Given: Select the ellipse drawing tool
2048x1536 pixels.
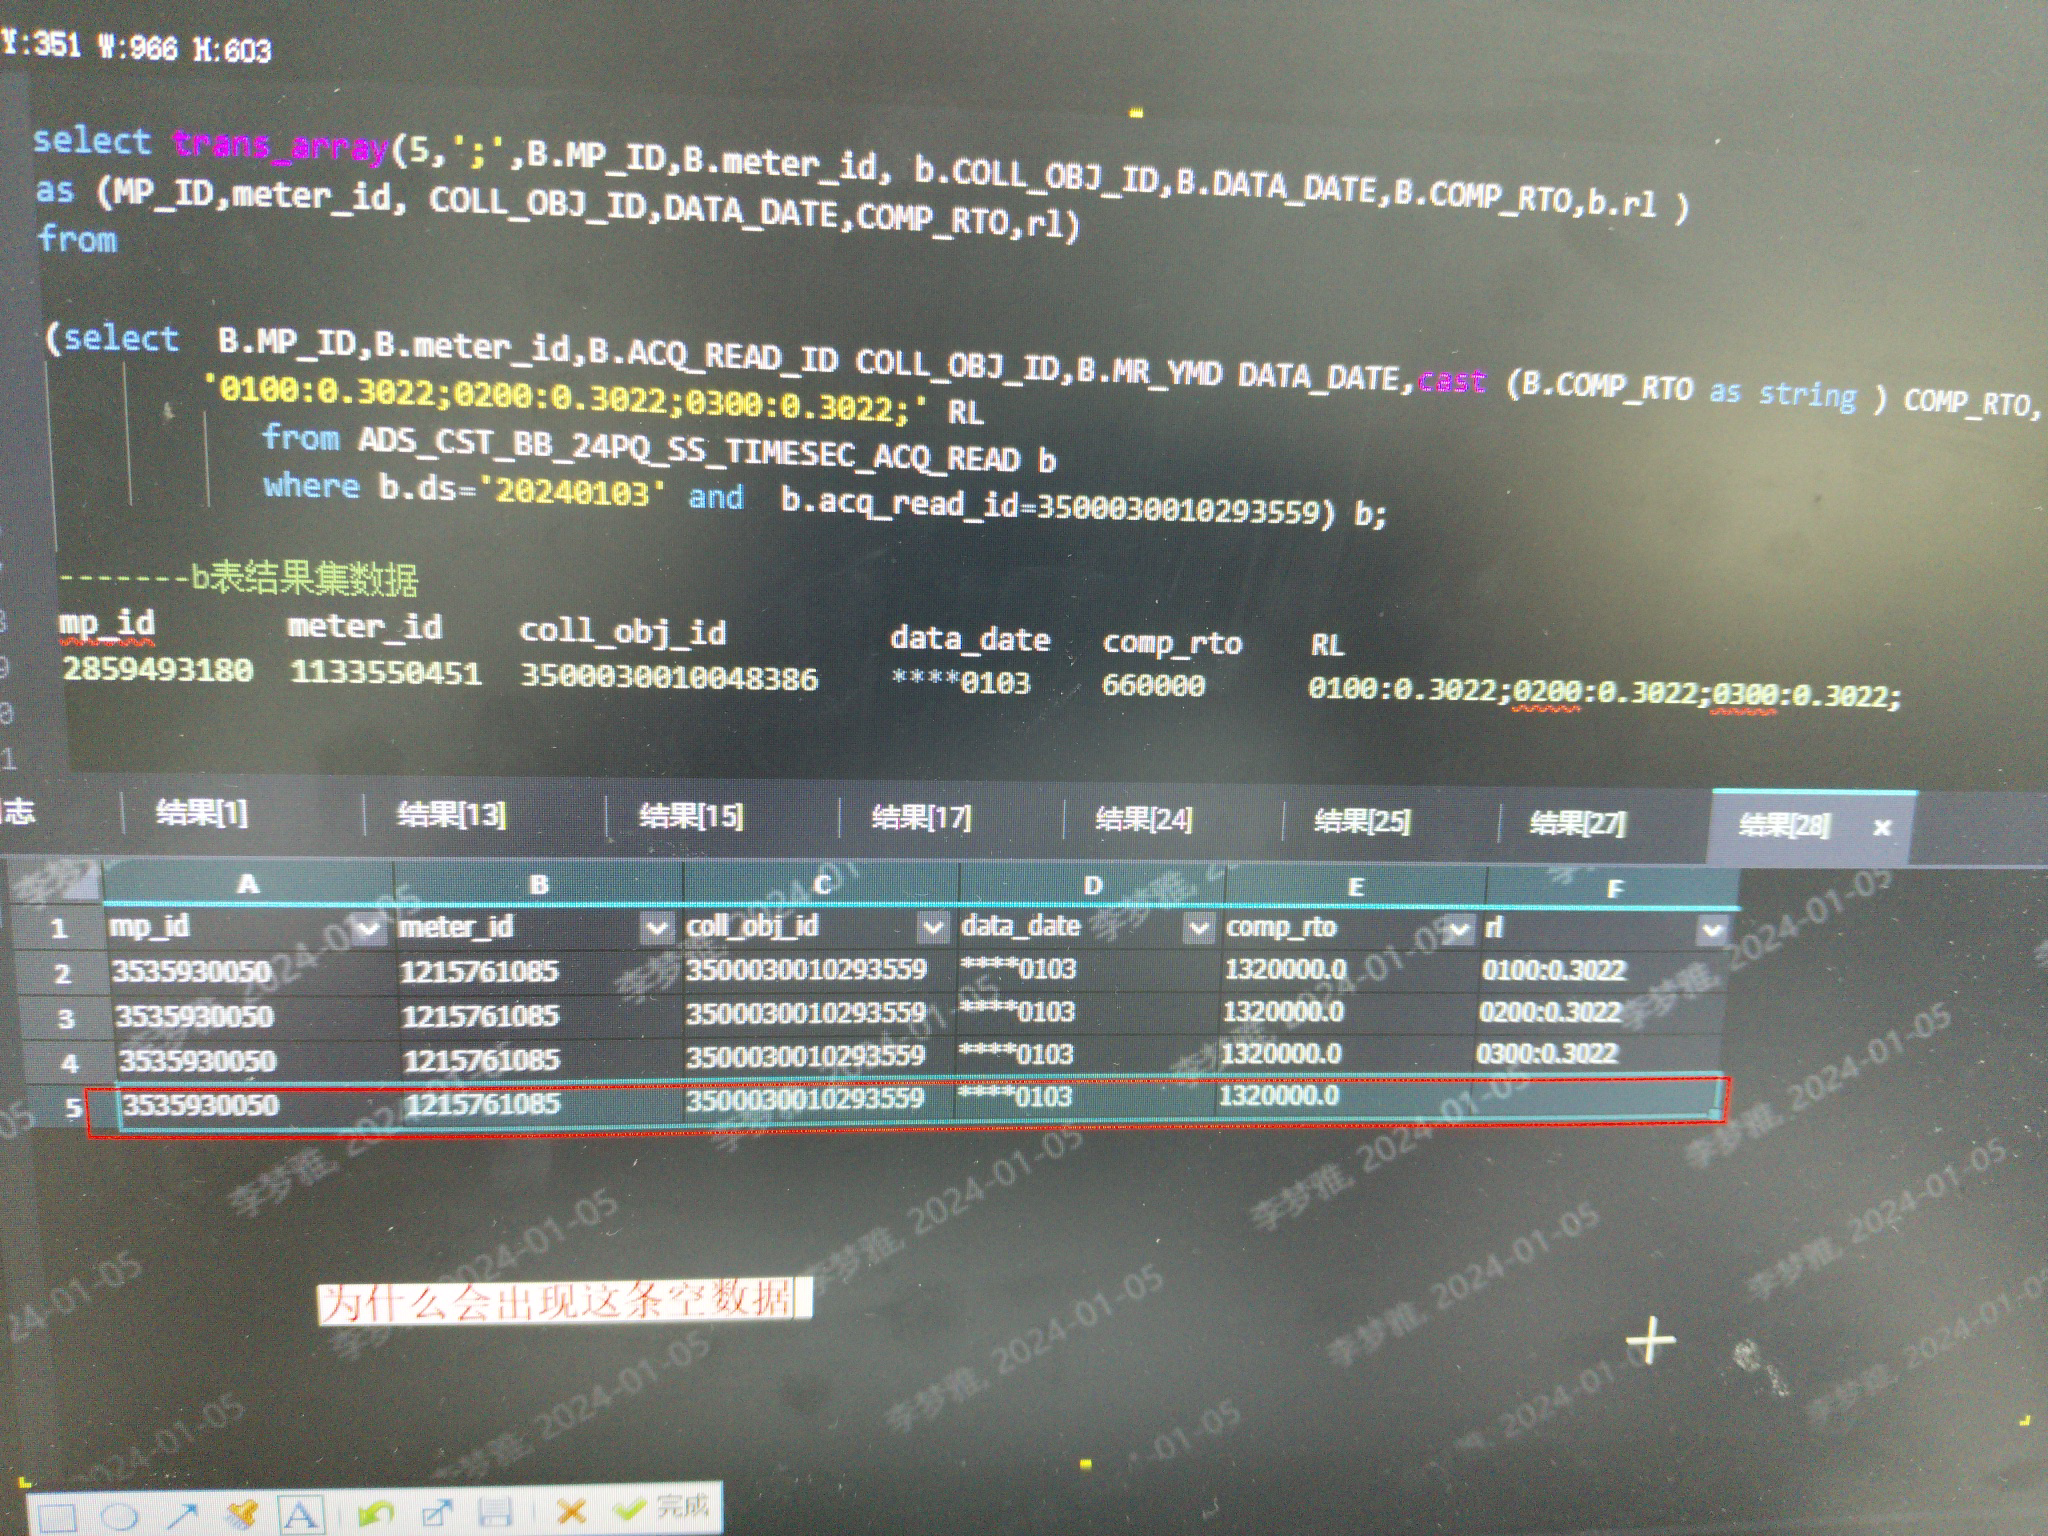Looking at the screenshot, I should [x=120, y=1516].
